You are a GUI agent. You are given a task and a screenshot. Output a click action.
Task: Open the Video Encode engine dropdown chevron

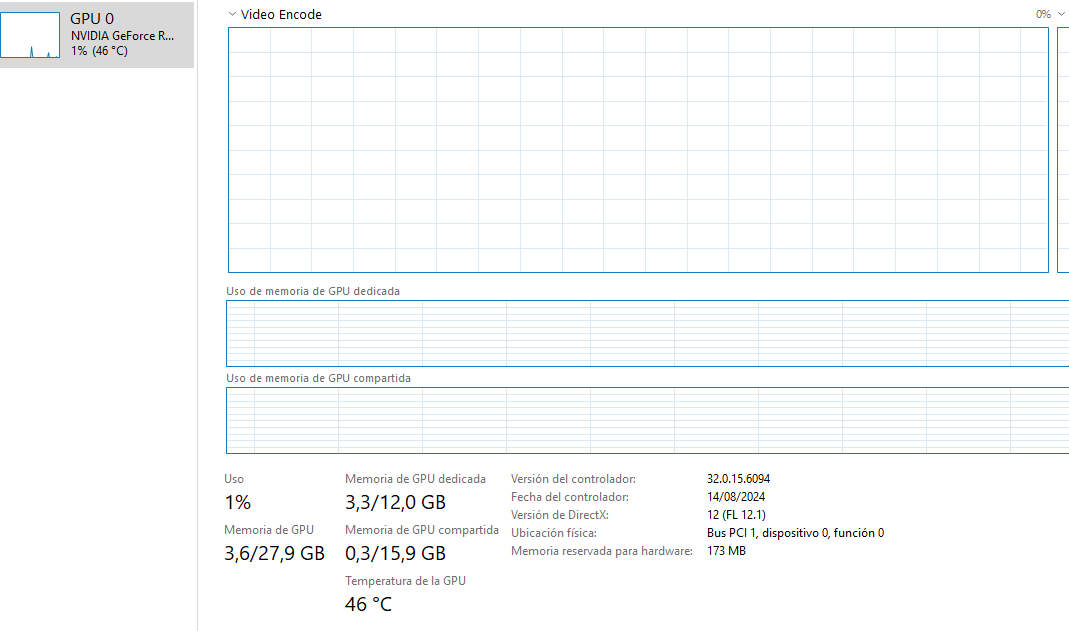pyautogui.click(x=232, y=15)
